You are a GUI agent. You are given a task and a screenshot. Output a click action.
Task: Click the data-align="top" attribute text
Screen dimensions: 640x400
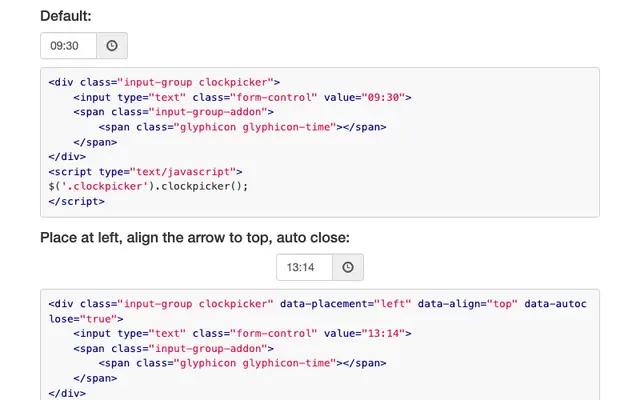coord(467,304)
